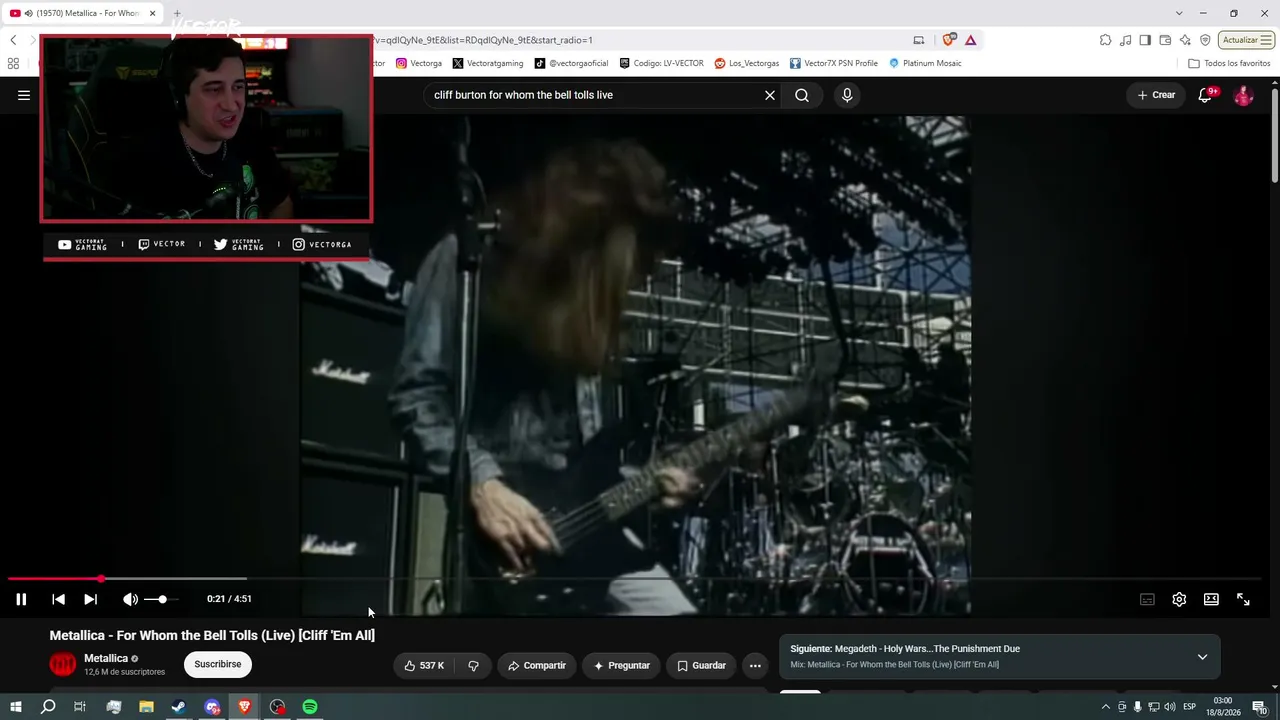Screen dimensions: 1280x720
Task: Open the Brave VPN shield icon
Action: 1205,40
